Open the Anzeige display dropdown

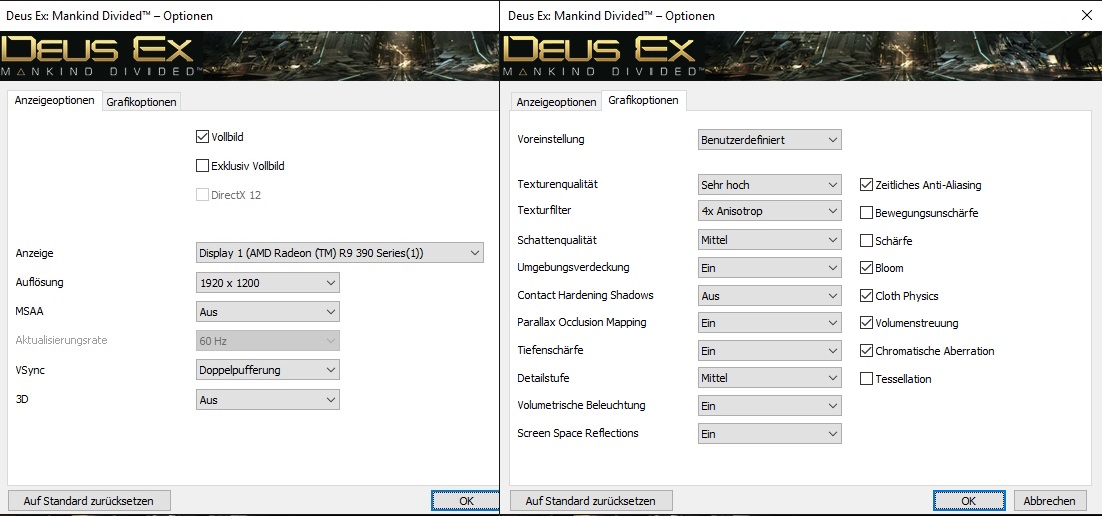pyautogui.click(x=339, y=252)
